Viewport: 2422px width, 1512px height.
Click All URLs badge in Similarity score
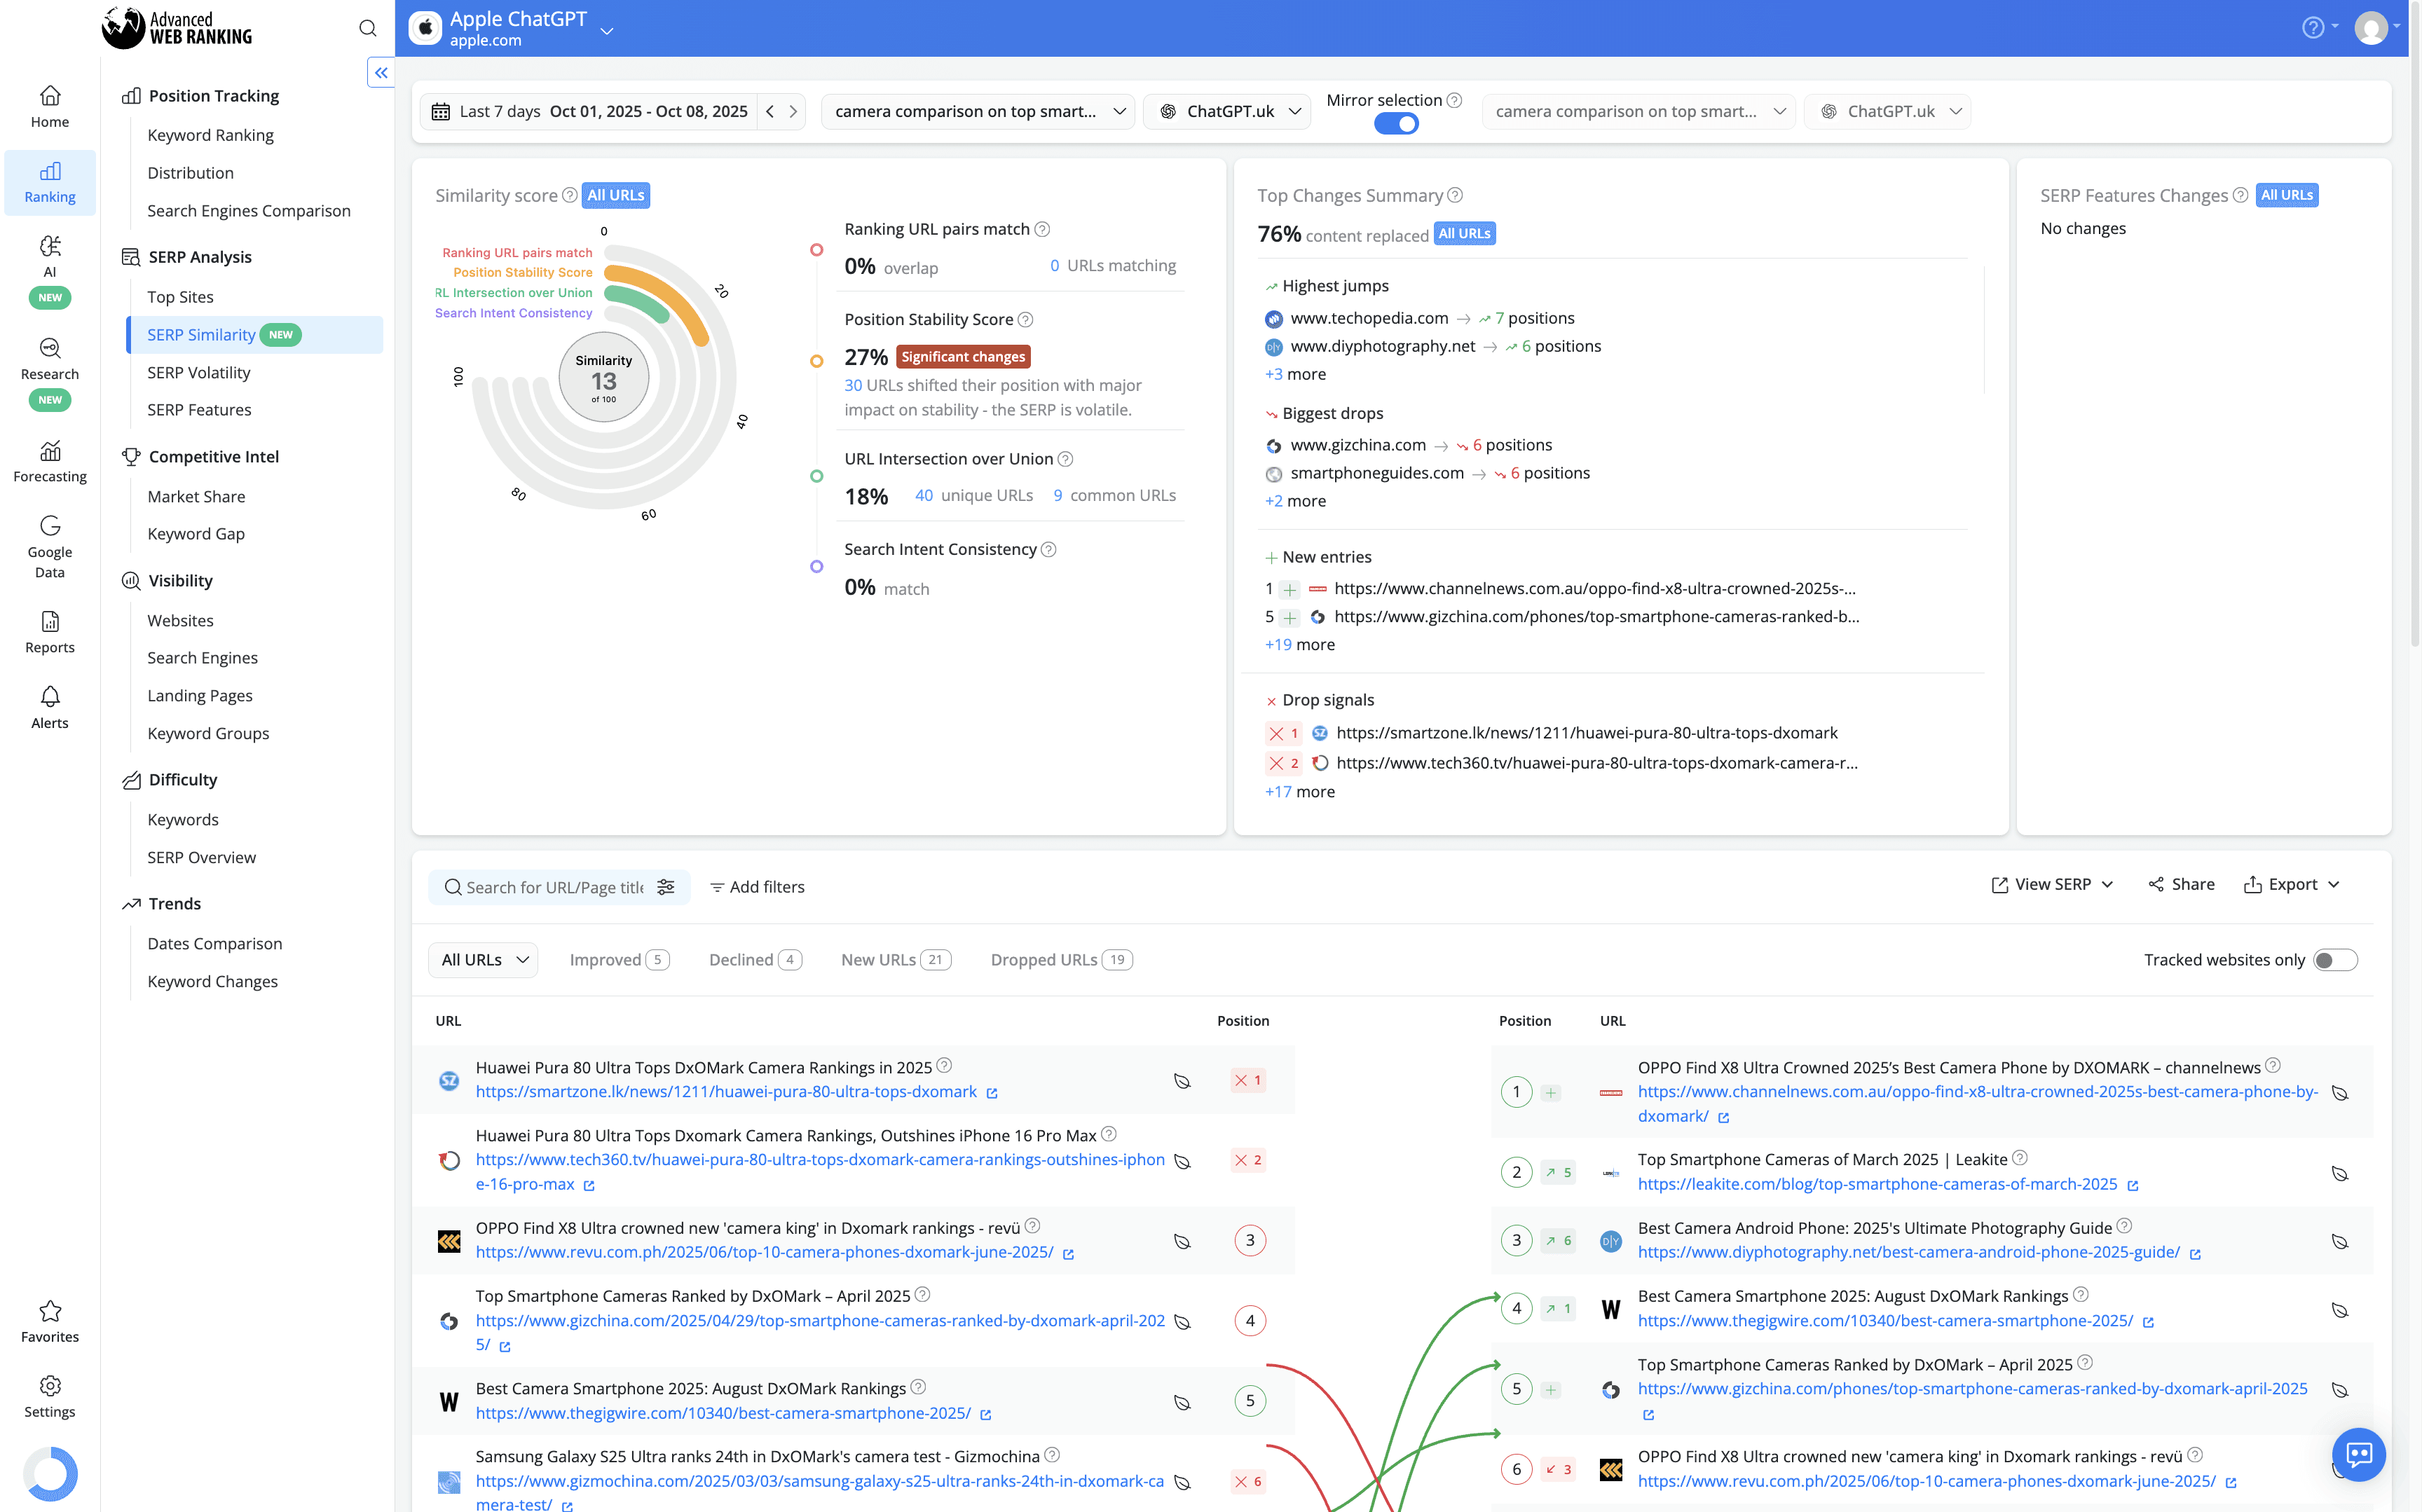click(x=616, y=195)
